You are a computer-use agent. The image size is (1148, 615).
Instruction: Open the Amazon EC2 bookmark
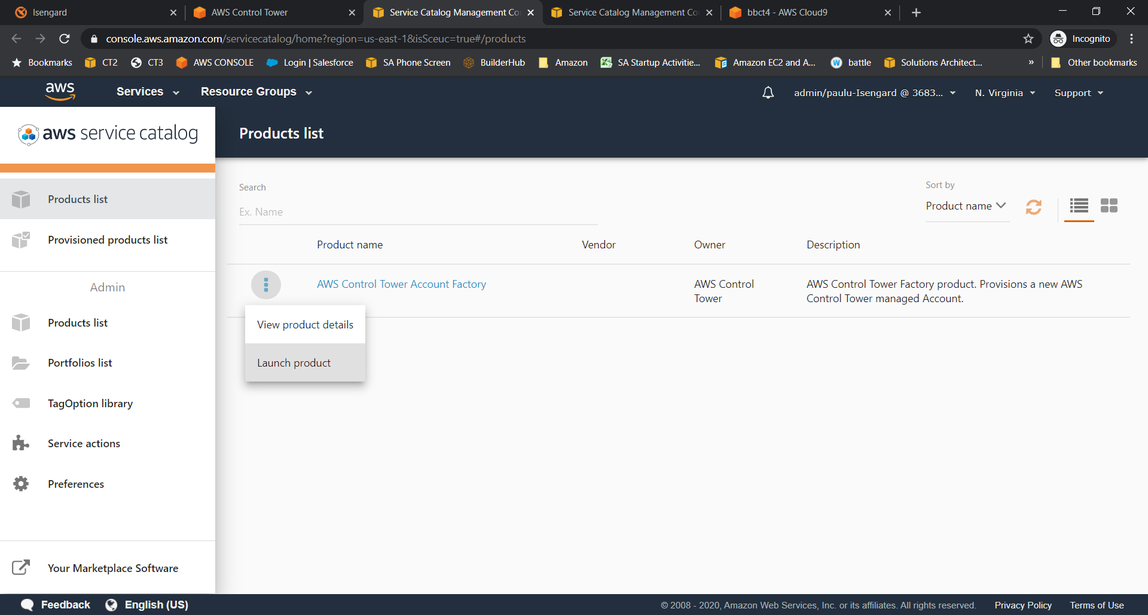pos(765,63)
